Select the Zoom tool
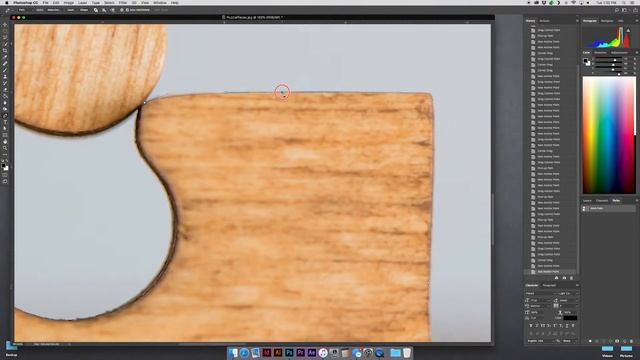Image resolution: width=640 pixels, height=360 pixels. [5, 148]
